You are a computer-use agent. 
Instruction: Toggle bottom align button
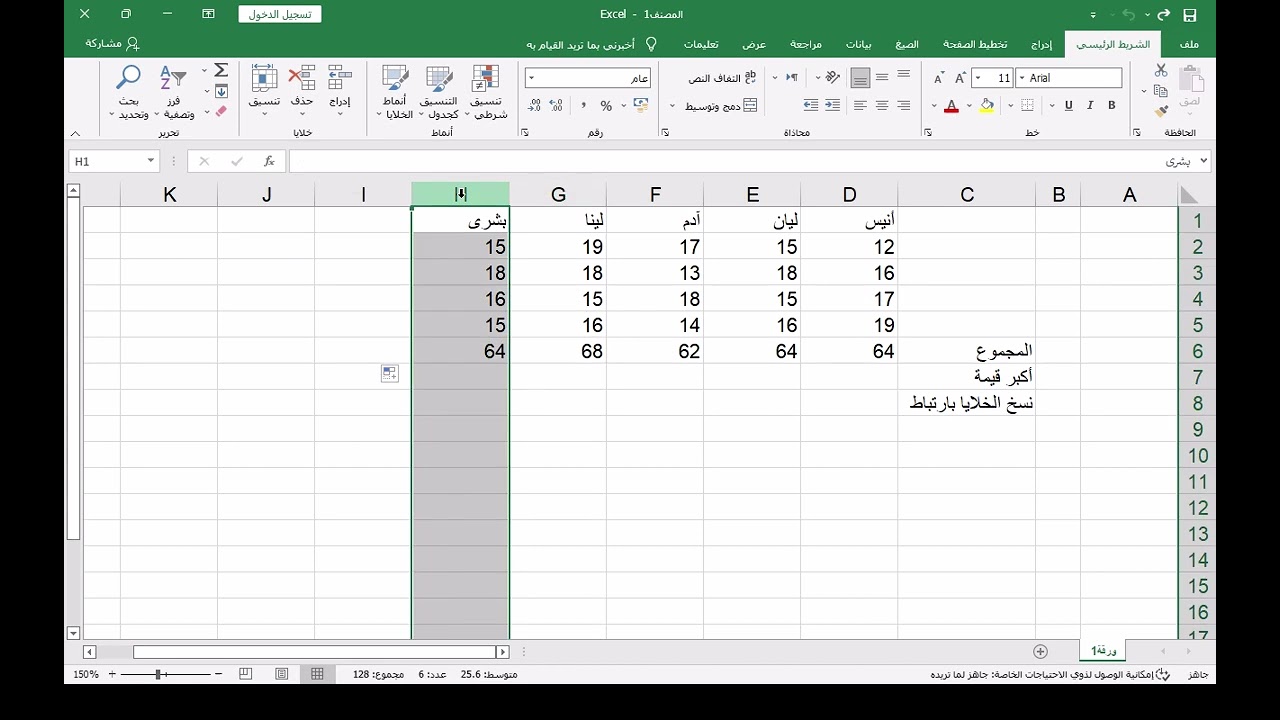[860, 78]
